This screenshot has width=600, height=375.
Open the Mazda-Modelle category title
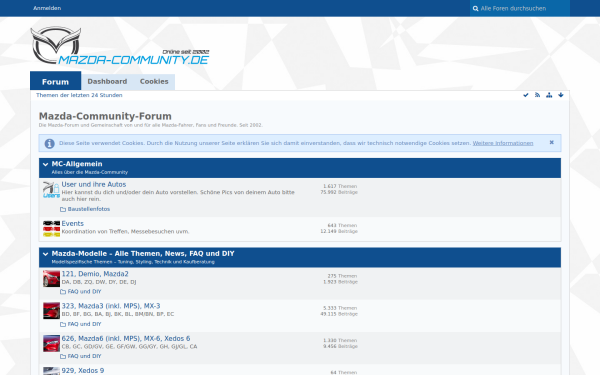[143, 253]
